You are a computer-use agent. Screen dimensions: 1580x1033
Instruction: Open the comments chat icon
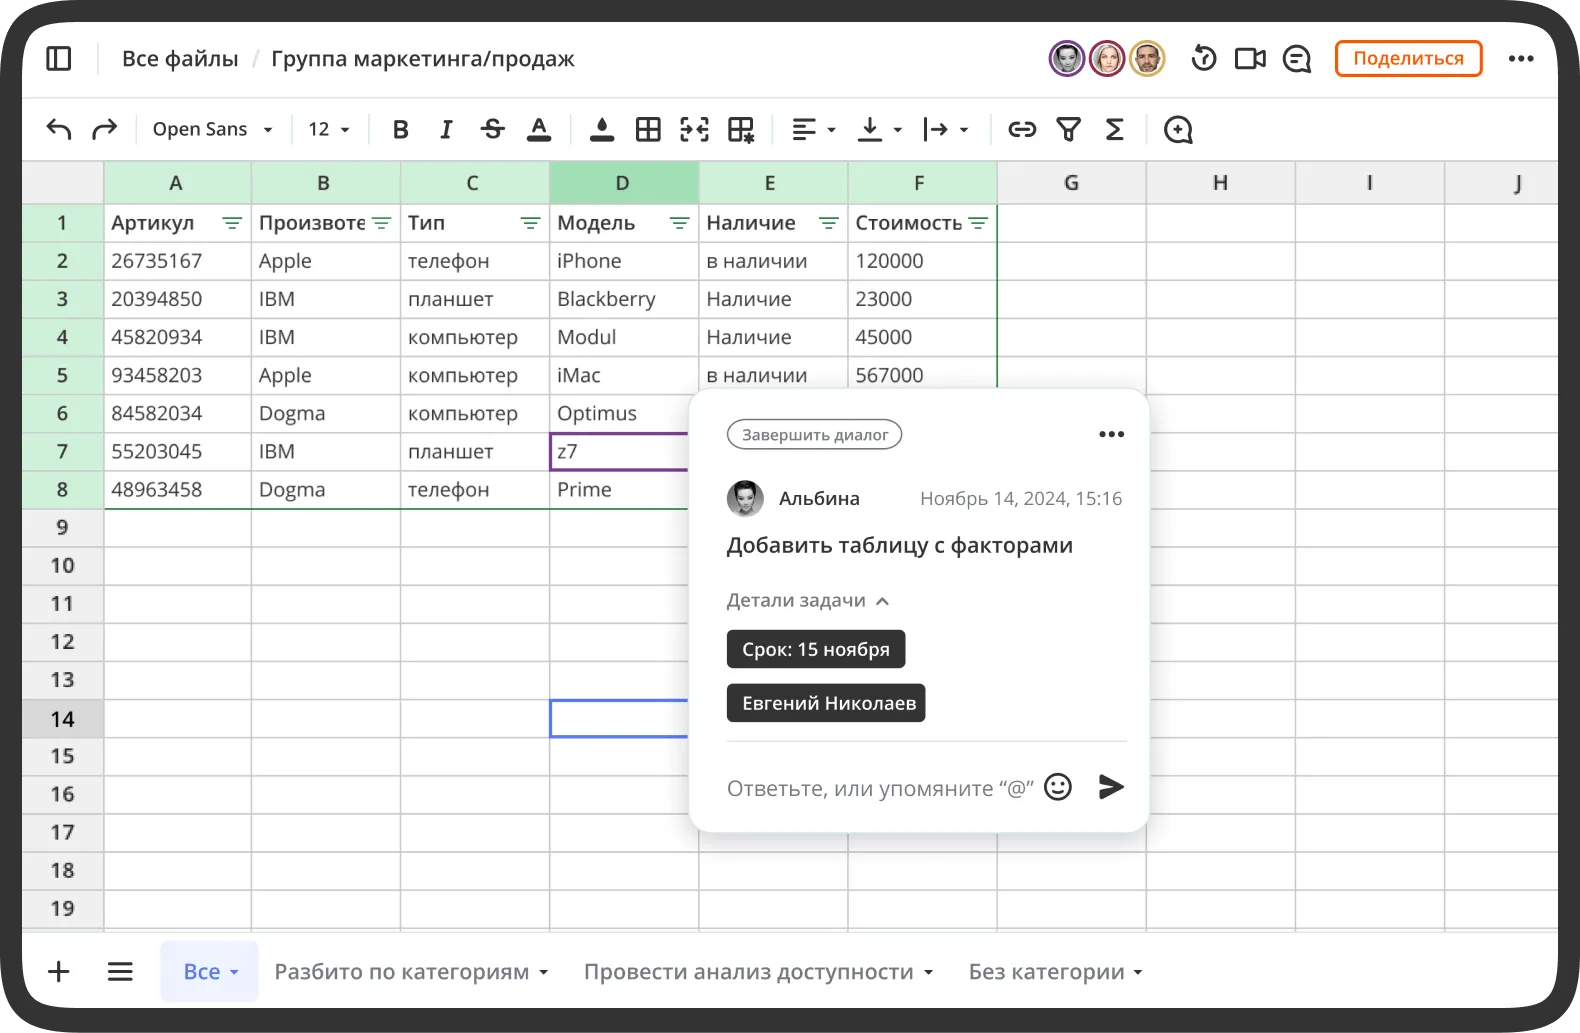(x=1297, y=60)
